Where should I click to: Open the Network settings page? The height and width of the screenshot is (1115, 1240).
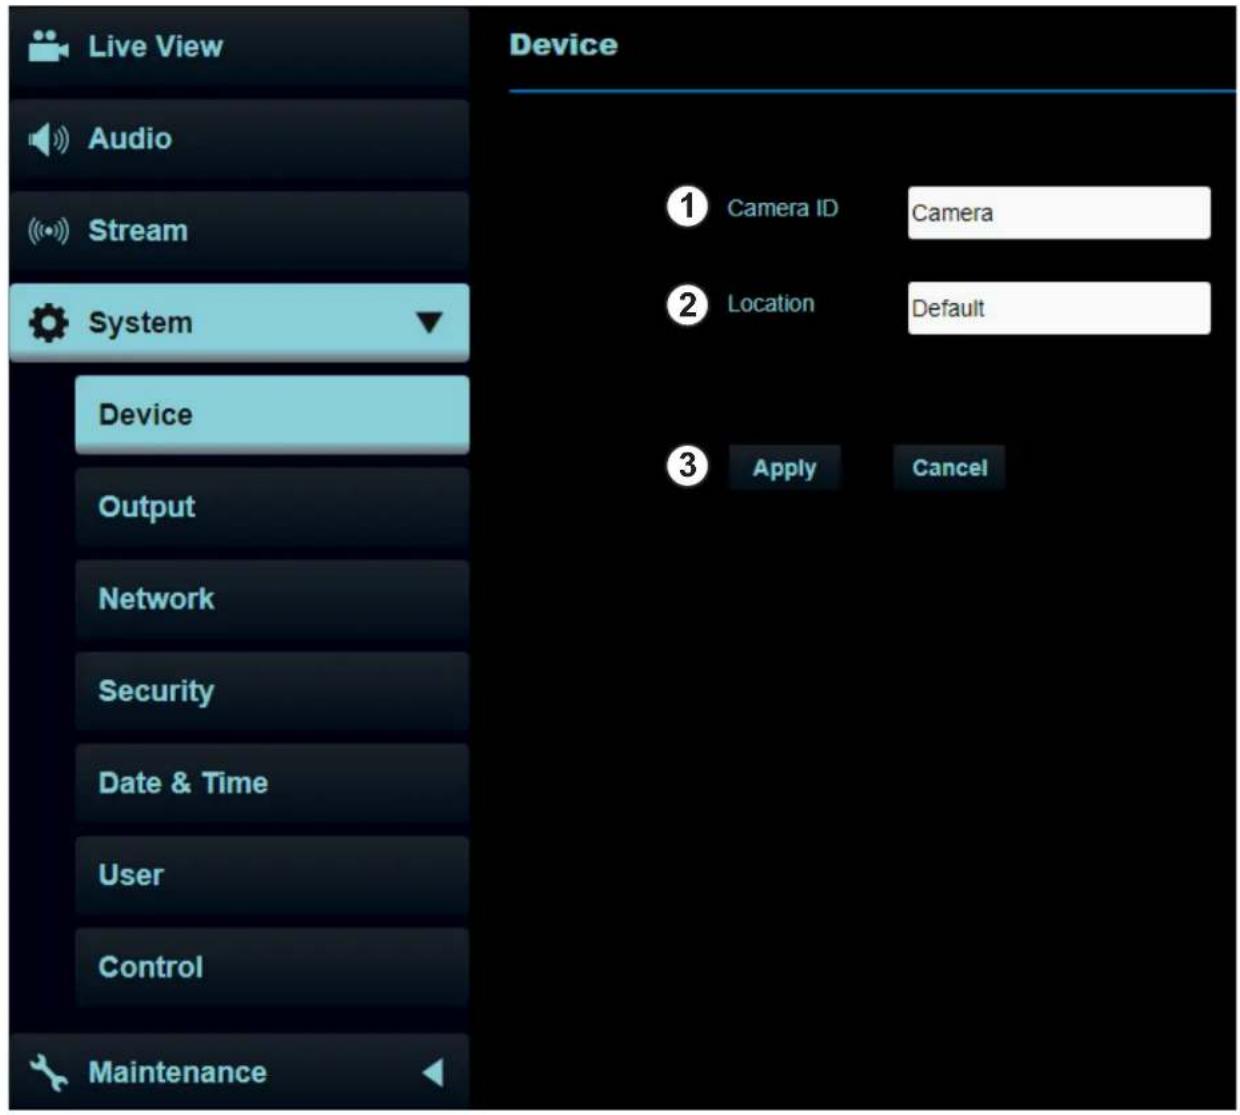pos(272,598)
